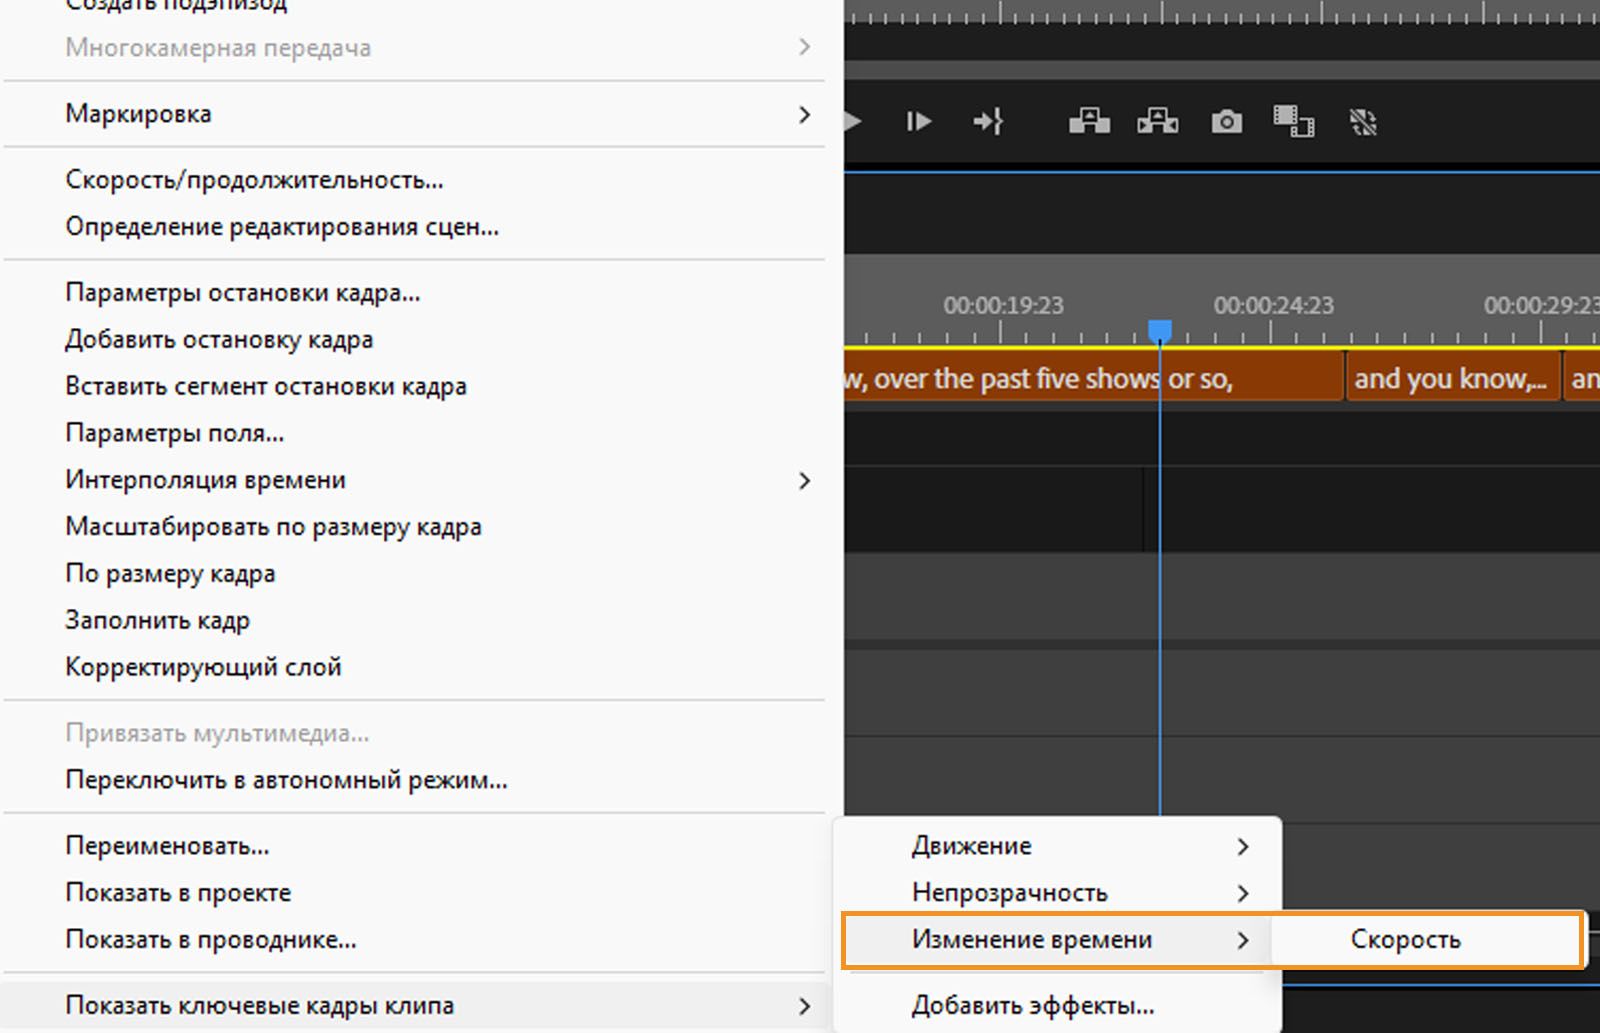Click the blue playhead marker on the ruler
Screen dimensions: 1600x1033
tap(1160, 331)
